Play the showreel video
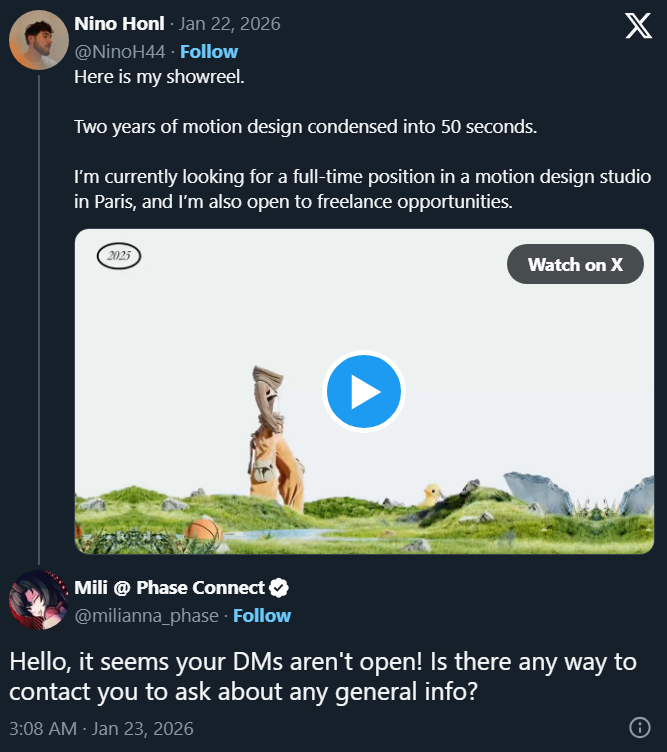This screenshot has height=752, width=667. (363, 392)
